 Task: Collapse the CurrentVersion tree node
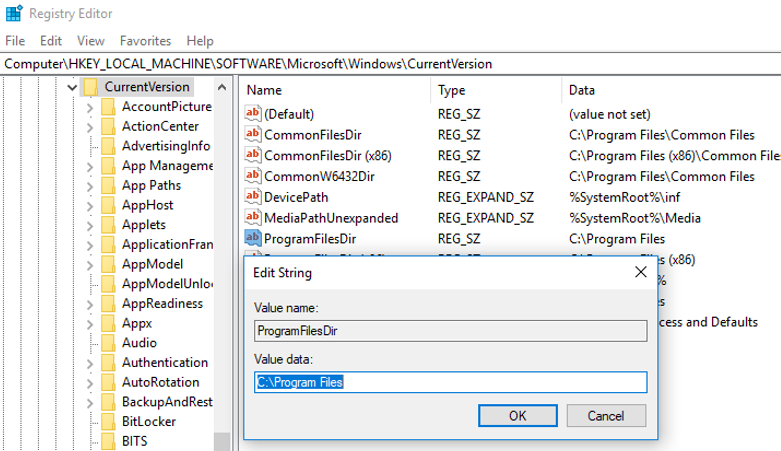[72, 88]
